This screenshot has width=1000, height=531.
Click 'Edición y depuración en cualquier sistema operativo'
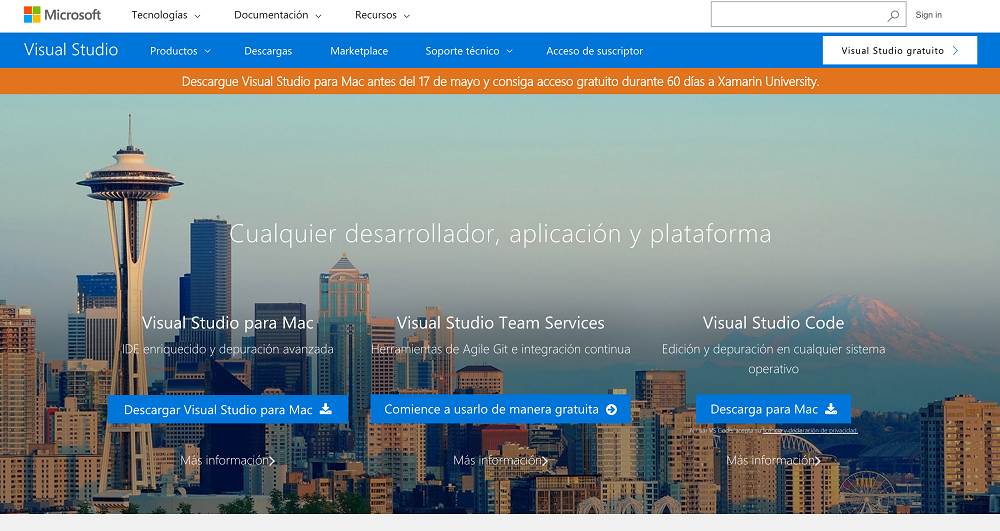(x=774, y=359)
